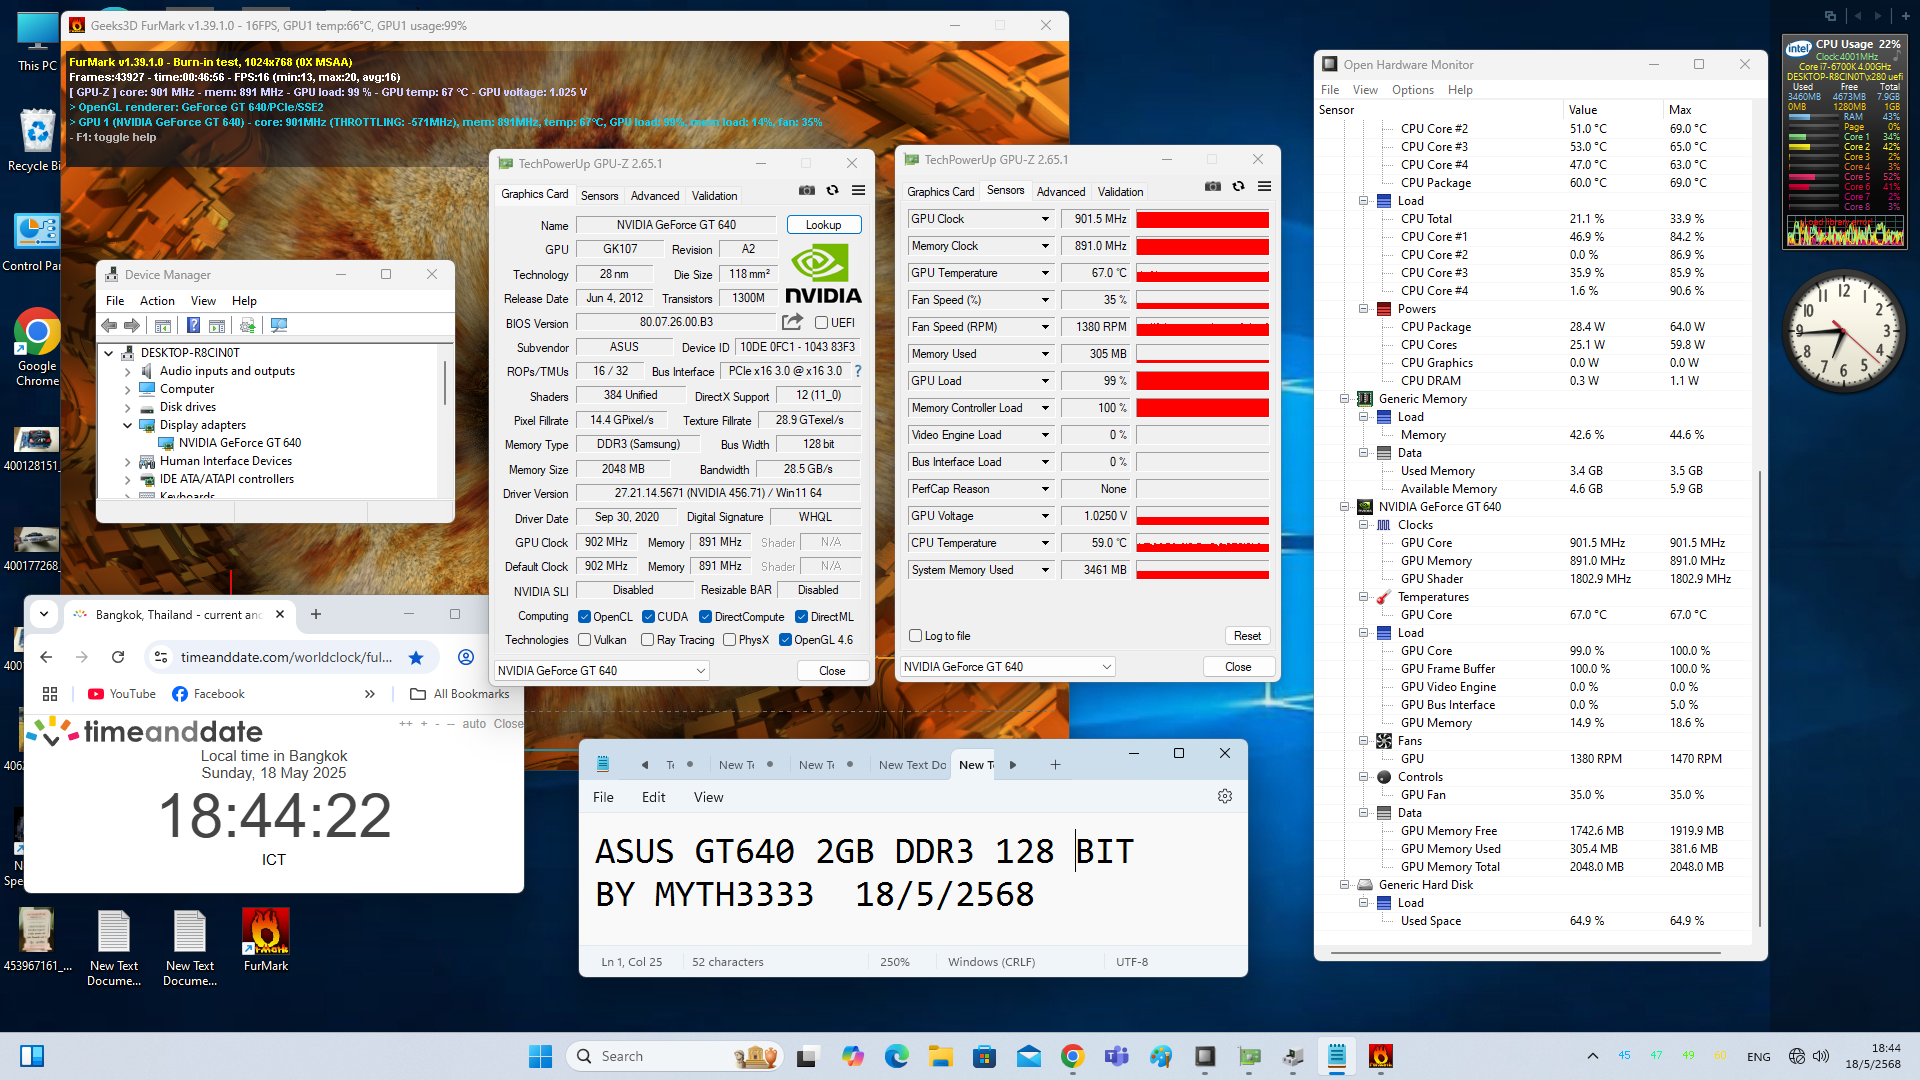Click the blue Help icon in Device Manager toolbar
The width and height of the screenshot is (1920, 1080).
click(x=193, y=325)
